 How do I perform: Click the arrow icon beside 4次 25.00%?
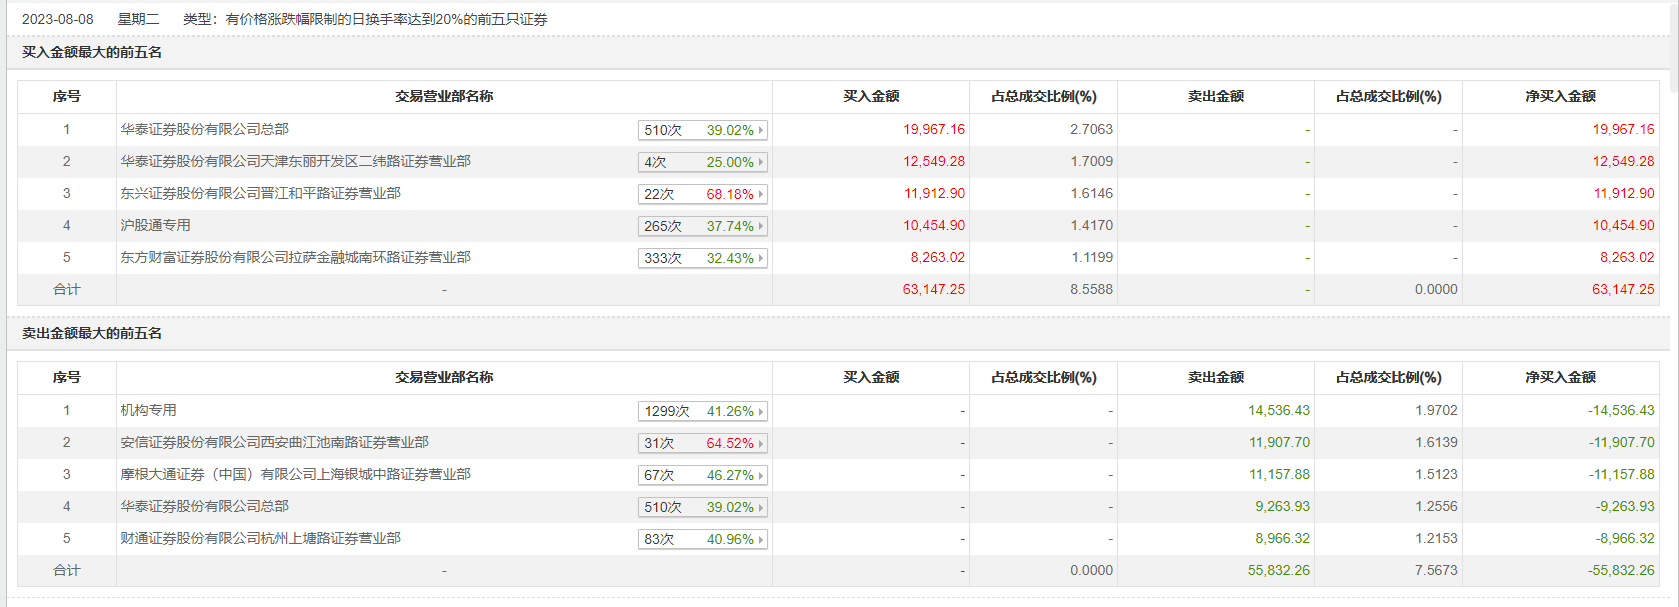761,162
